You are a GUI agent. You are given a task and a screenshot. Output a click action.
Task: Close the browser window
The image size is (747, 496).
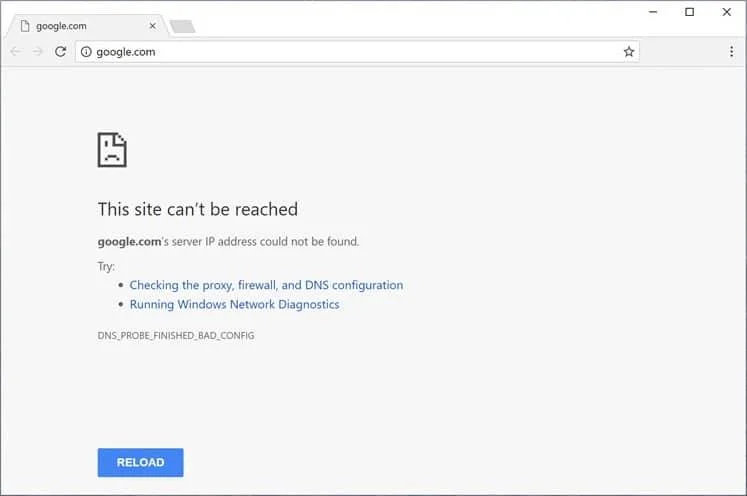(727, 12)
